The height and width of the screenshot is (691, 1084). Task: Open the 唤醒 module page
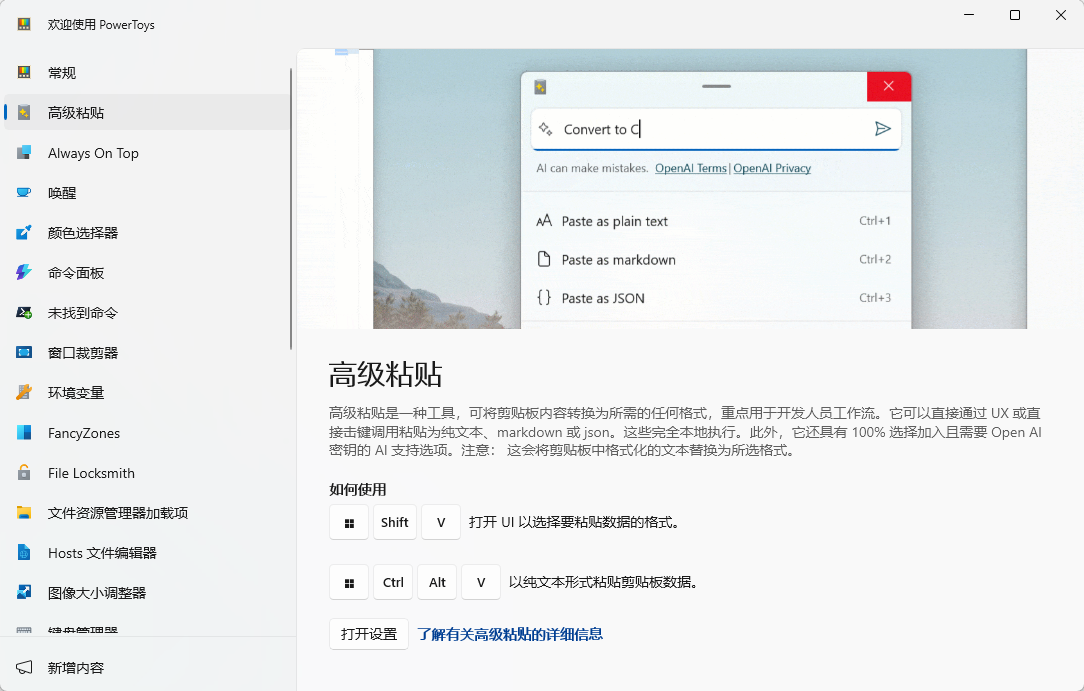147,192
